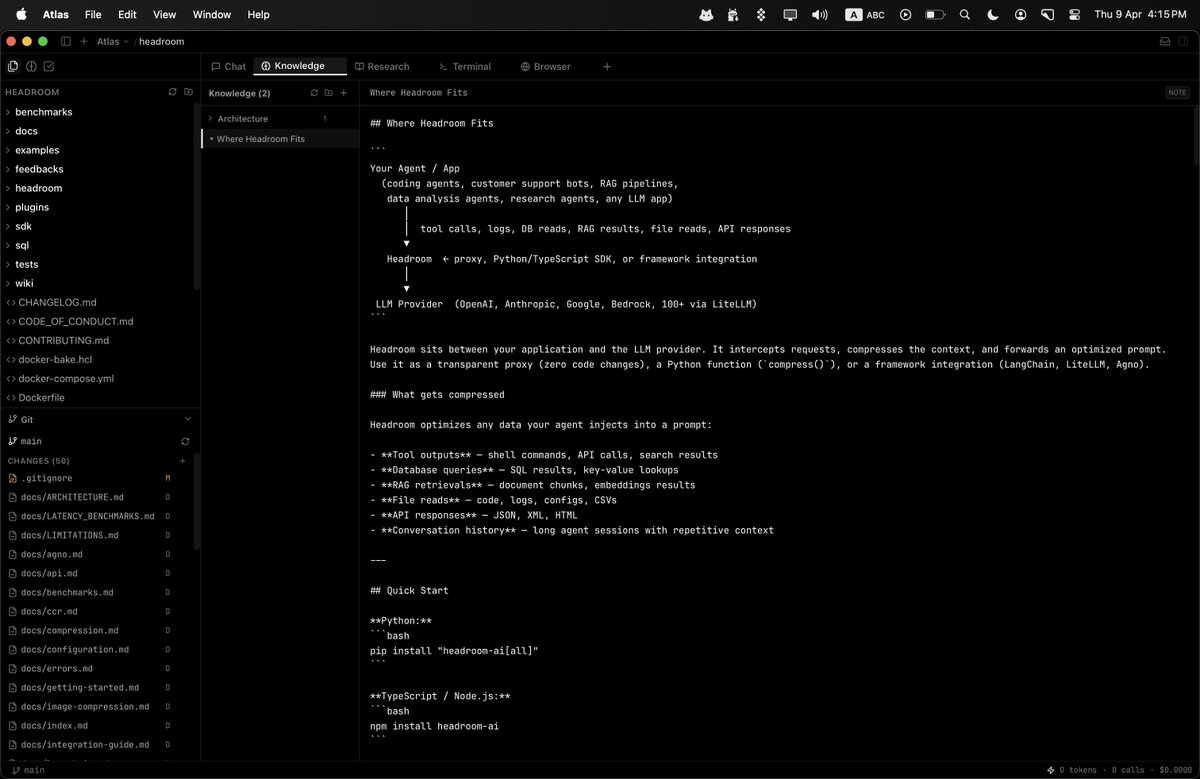This screenshot has width=1200, height=779.
Task: Click the NOTE badge button
Action: [x=1177, y=93]
